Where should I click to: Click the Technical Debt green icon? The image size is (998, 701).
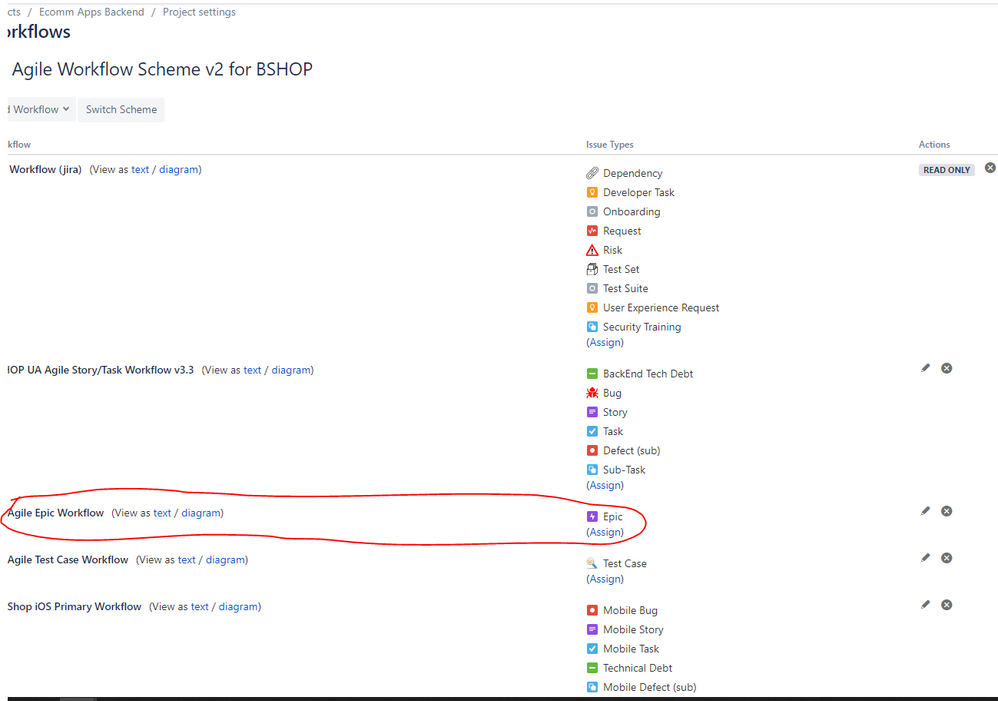(x=592, y=668)
